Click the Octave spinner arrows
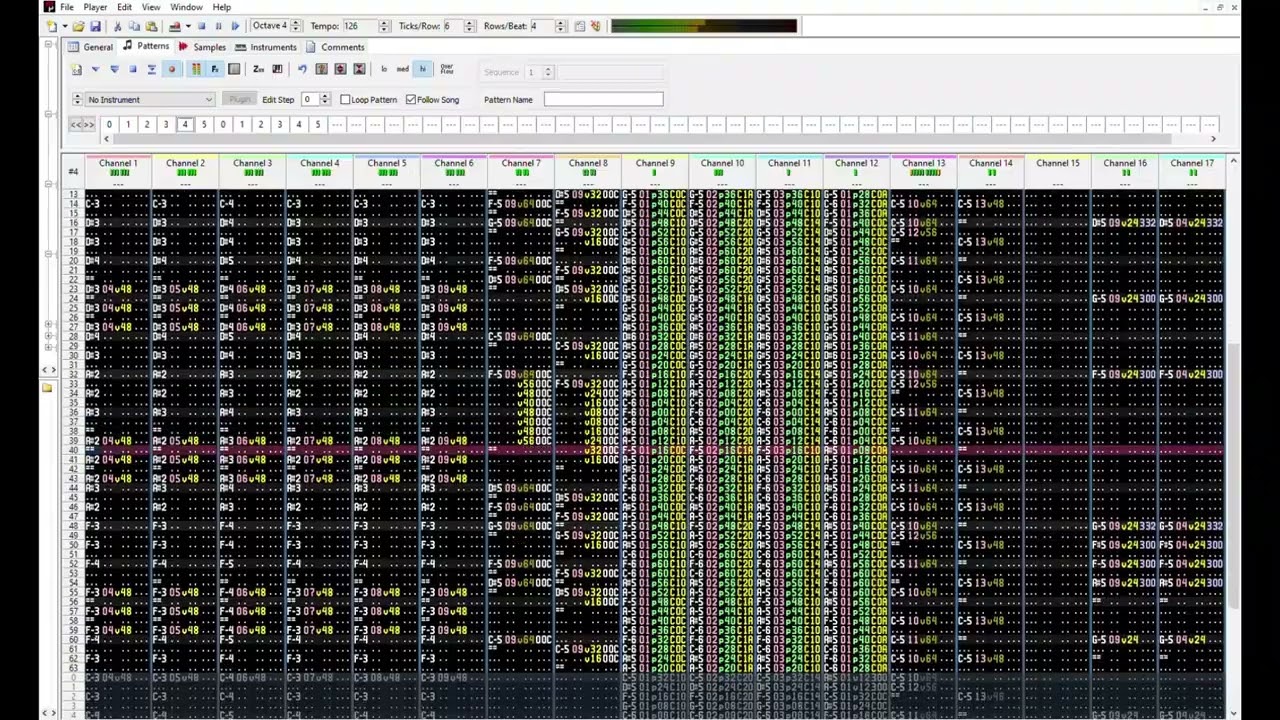The height and width of the screenshot is (720, 1280). [x=296, y=26]
